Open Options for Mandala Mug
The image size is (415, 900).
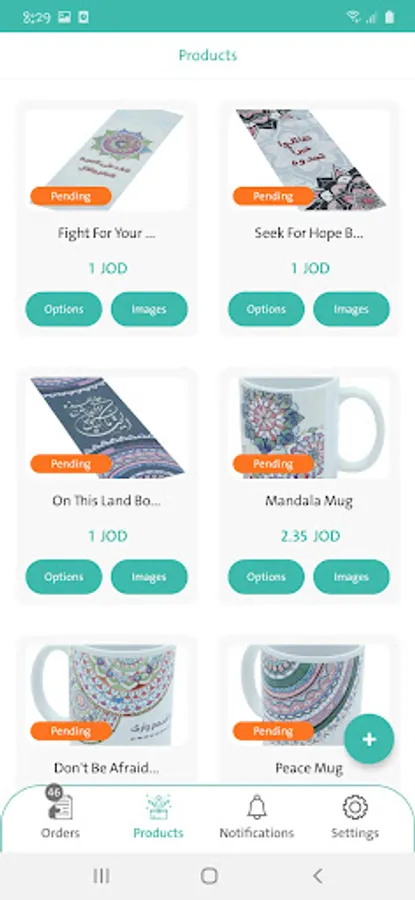point(266,577)
